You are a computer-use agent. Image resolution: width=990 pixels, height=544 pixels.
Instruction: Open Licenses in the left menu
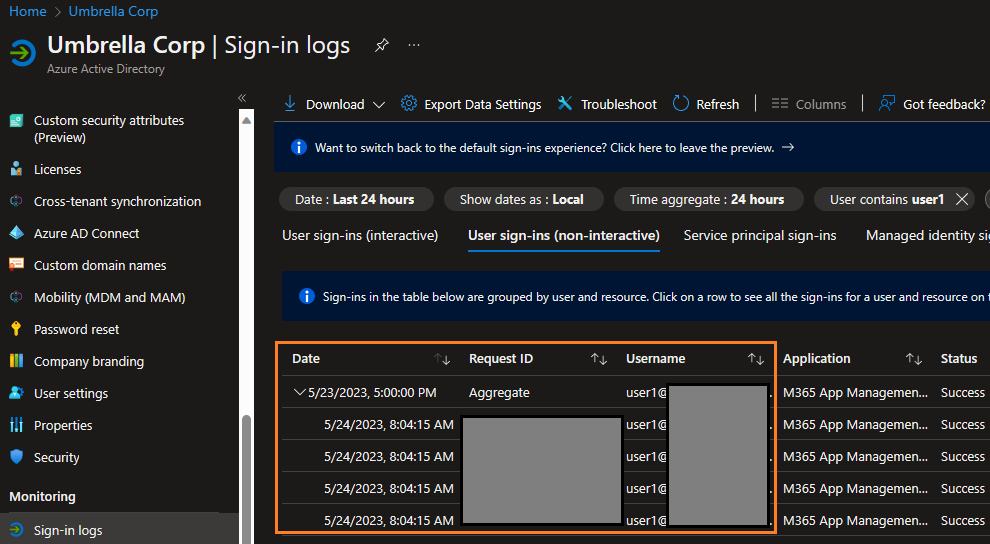click(x=57, y=169)
